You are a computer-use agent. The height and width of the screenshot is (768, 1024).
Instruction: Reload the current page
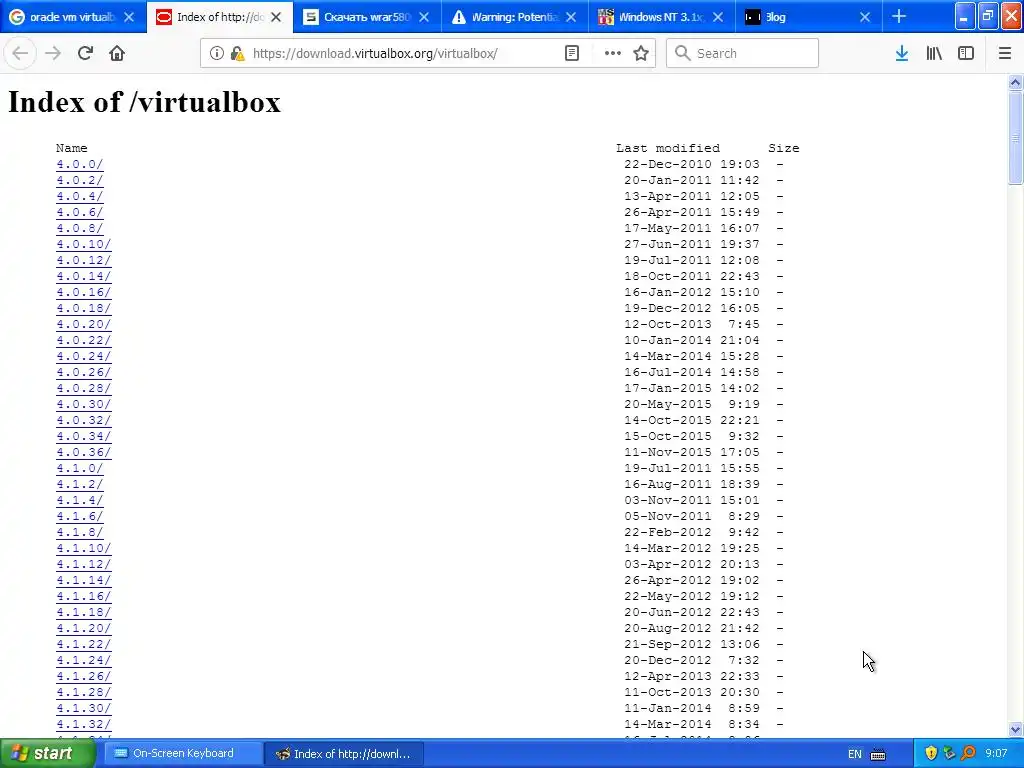click(x=85, y=53)
